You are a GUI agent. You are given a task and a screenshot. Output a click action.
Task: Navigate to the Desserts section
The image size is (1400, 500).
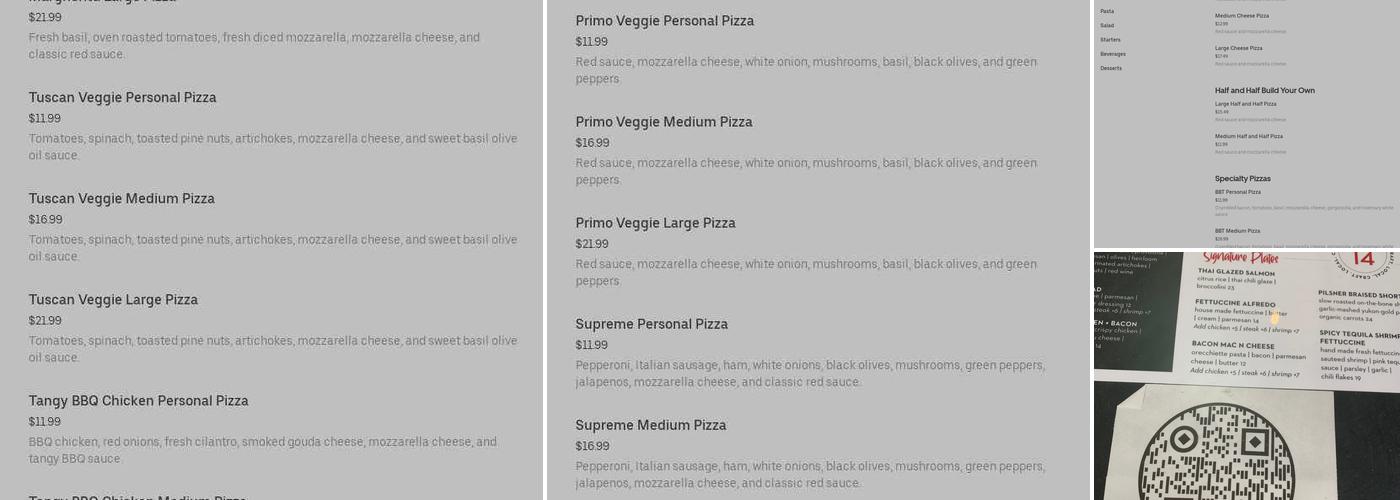point(1111,68)
